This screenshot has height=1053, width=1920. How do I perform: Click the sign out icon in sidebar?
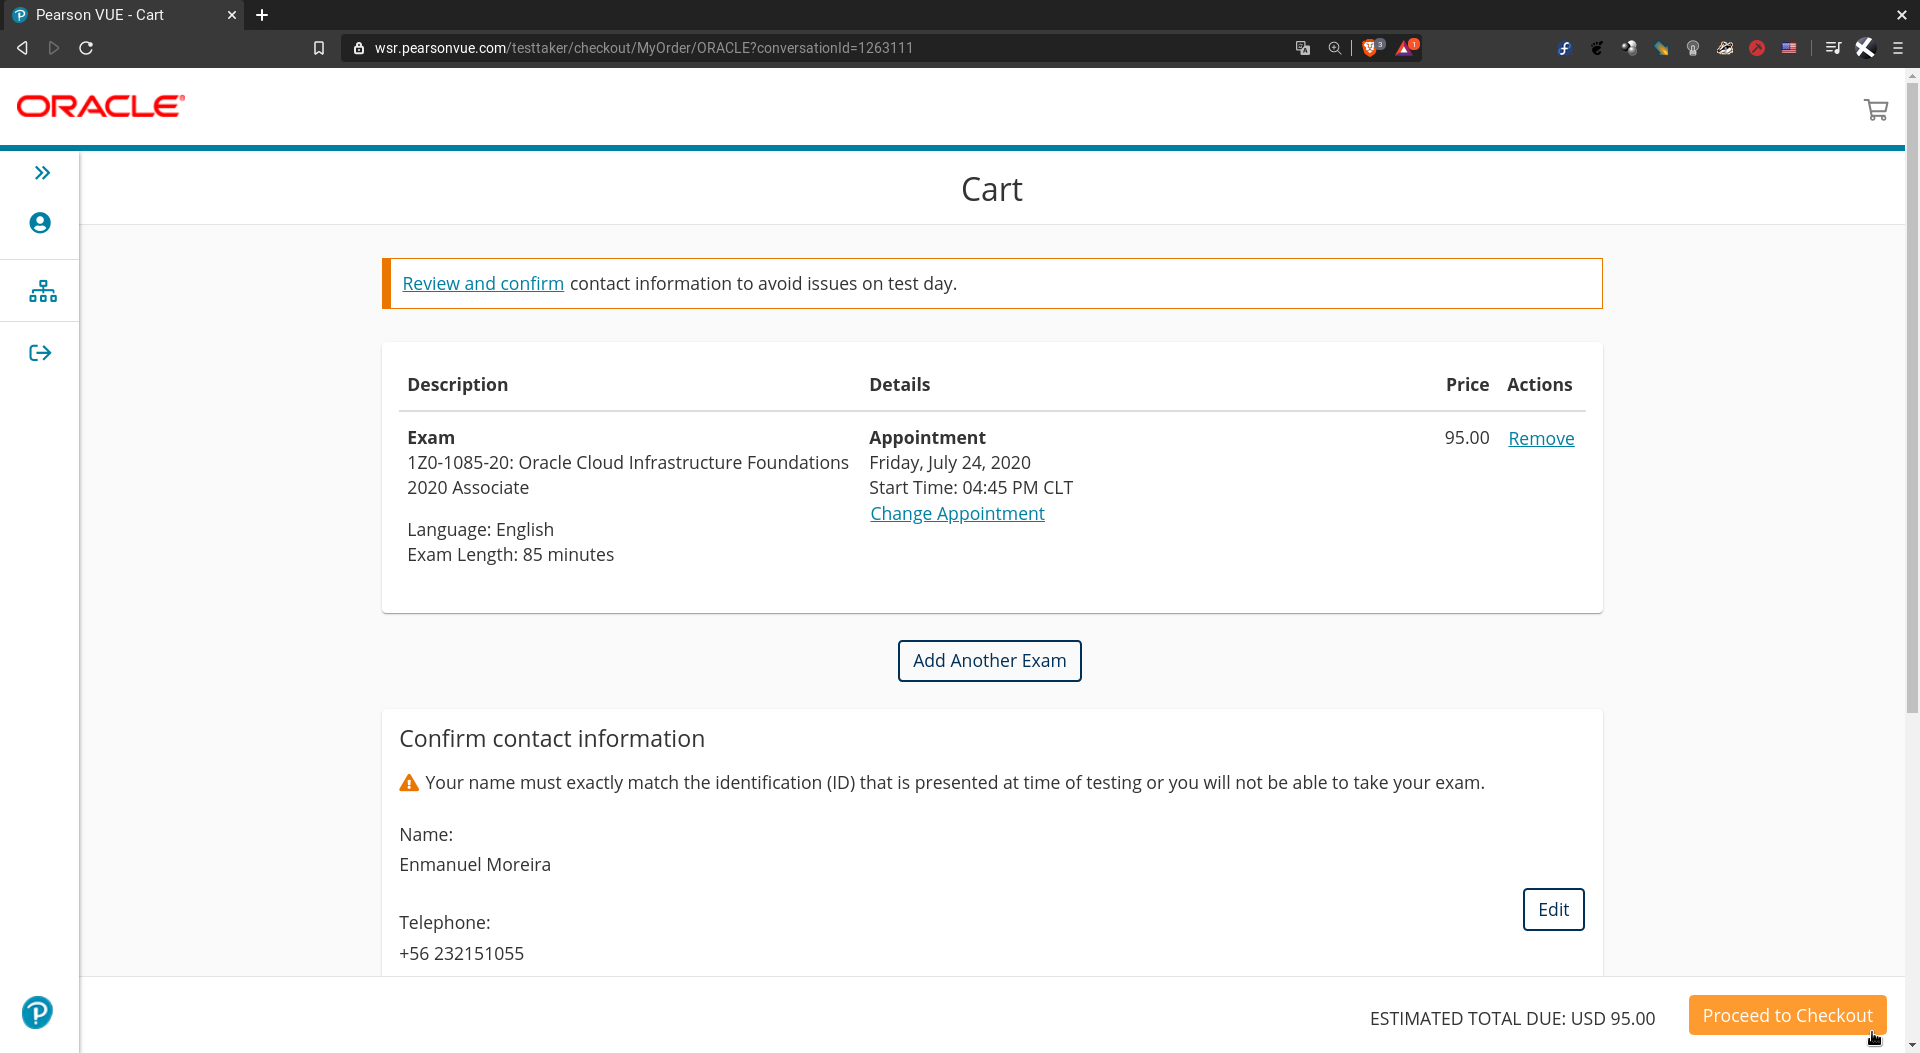(40, 353)
